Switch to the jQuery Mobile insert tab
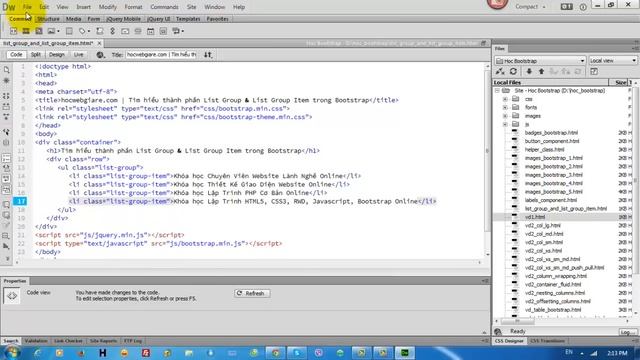Viewport: 640px width, 360px height. click(x=123, y=19)
